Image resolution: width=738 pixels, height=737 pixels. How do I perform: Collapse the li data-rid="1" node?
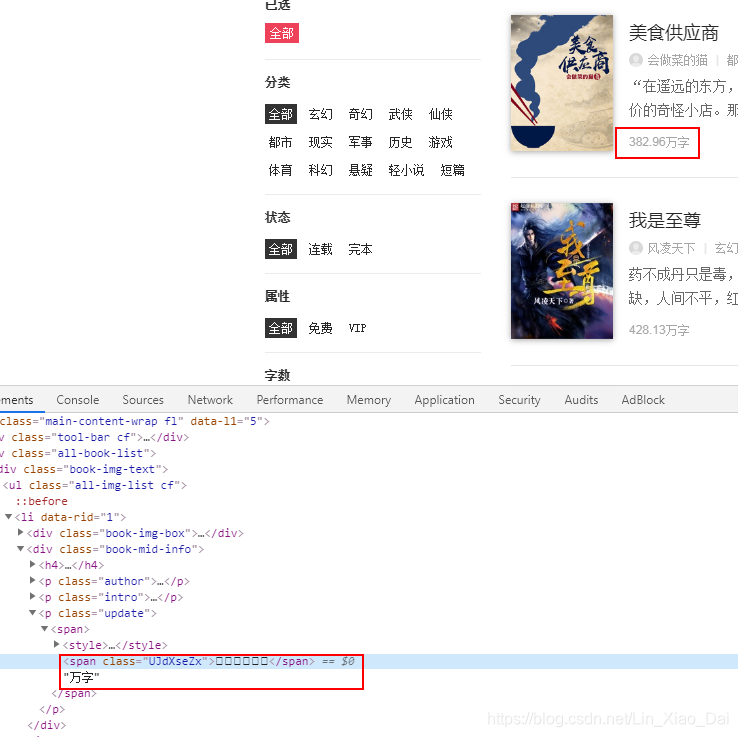click(8, 517)
